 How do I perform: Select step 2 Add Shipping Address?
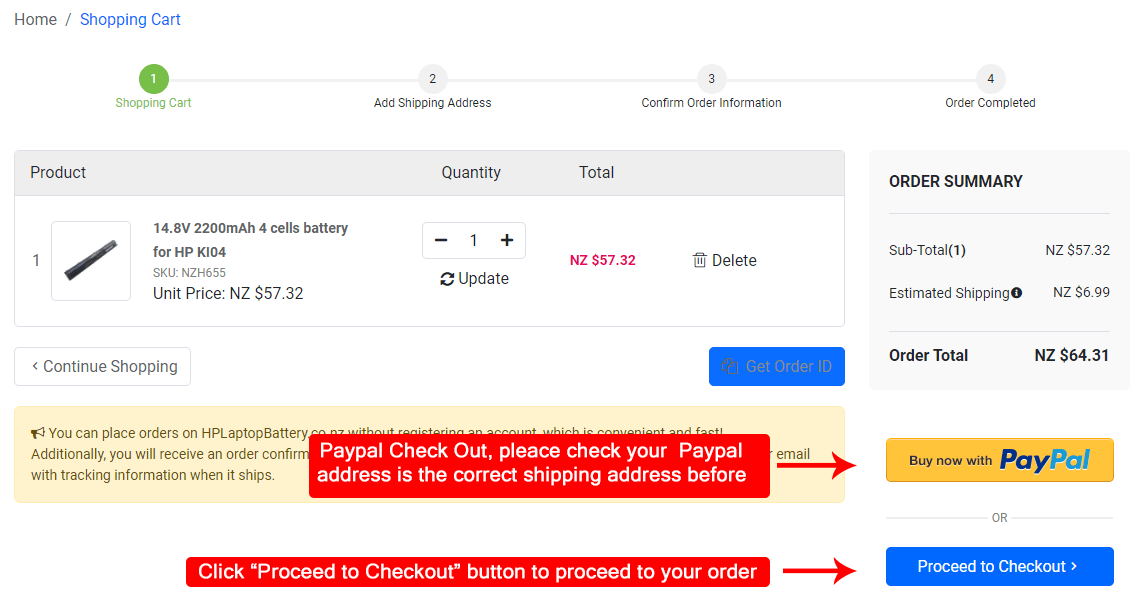[x=432, y=79]
